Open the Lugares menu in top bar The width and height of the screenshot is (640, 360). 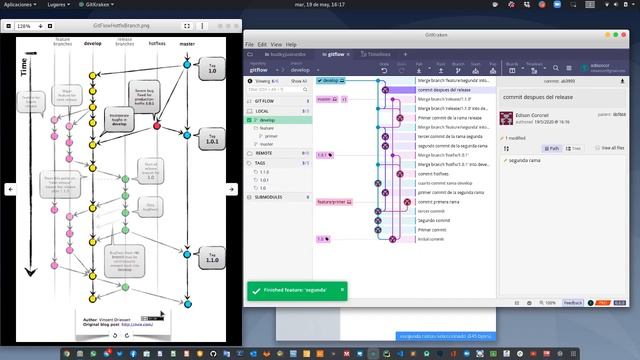[58, 4]
